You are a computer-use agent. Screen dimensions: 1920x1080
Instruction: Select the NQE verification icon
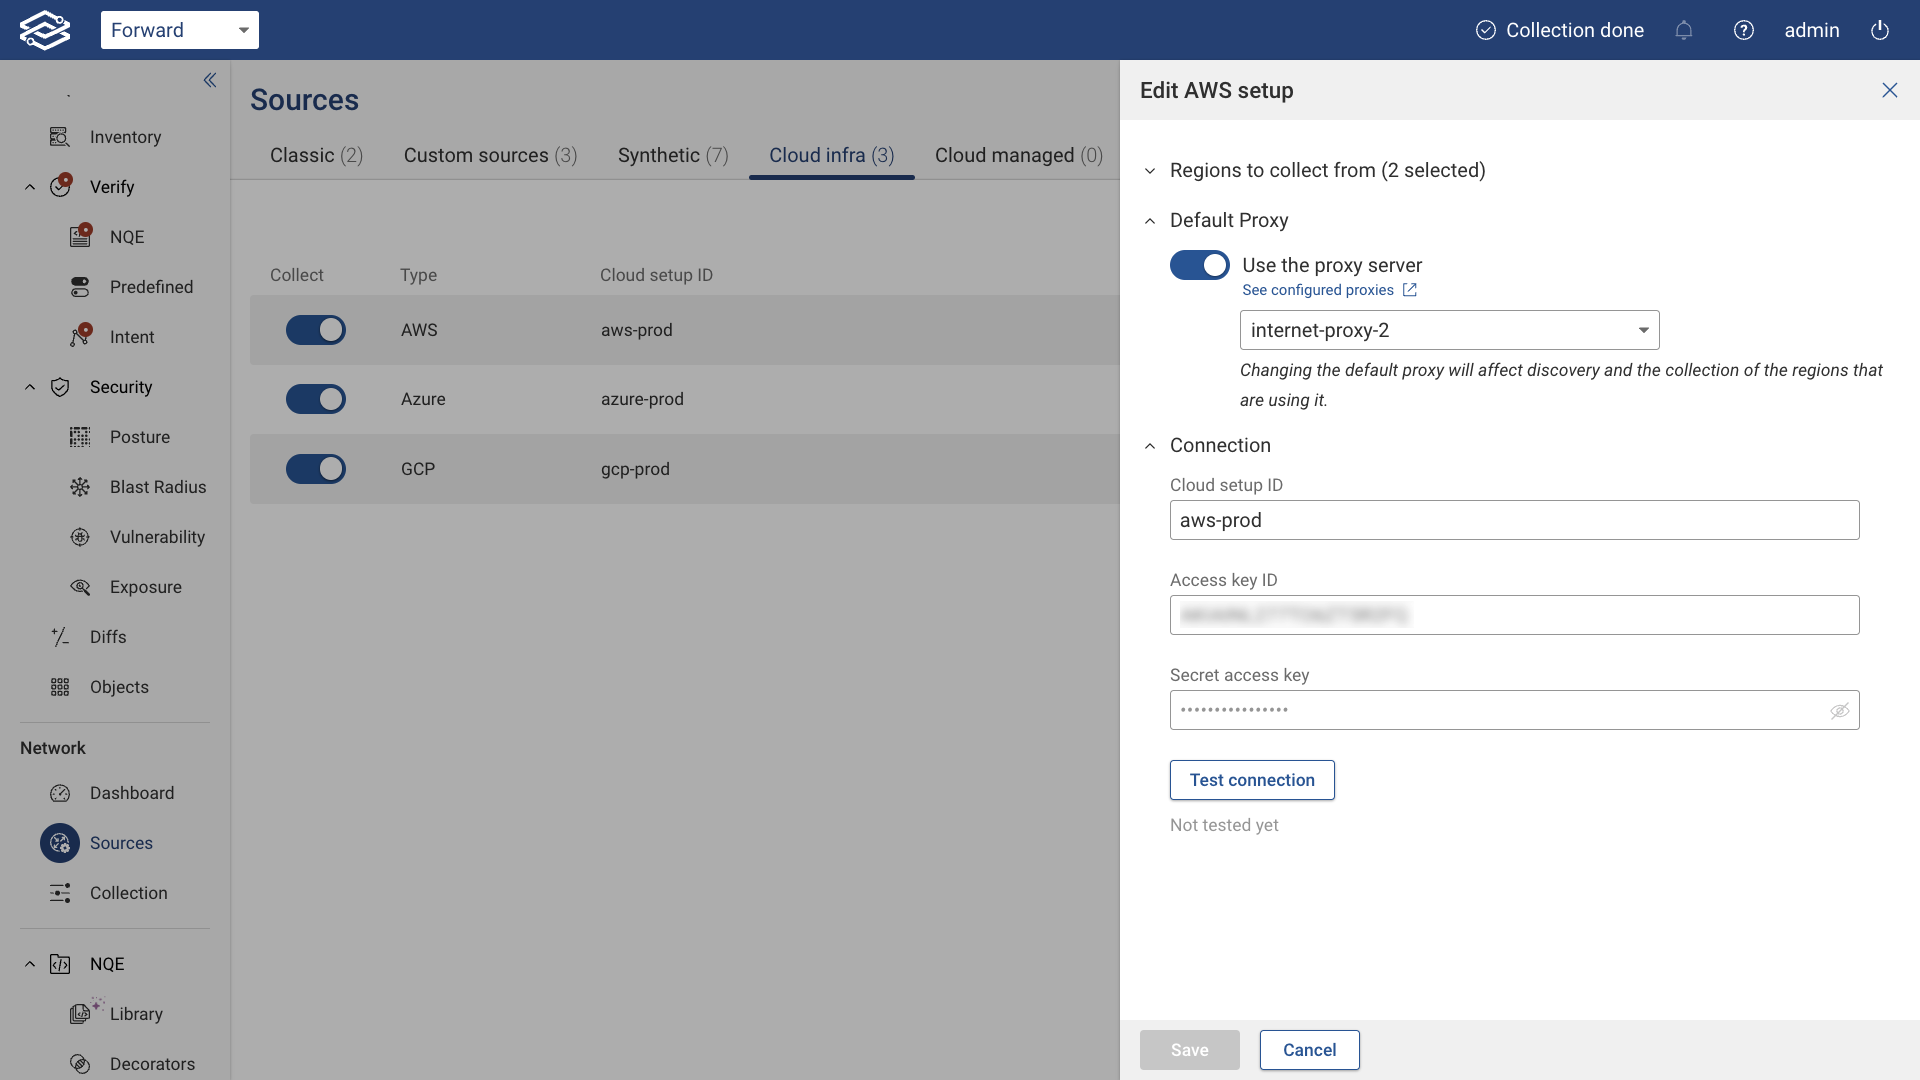coord(80,236)
